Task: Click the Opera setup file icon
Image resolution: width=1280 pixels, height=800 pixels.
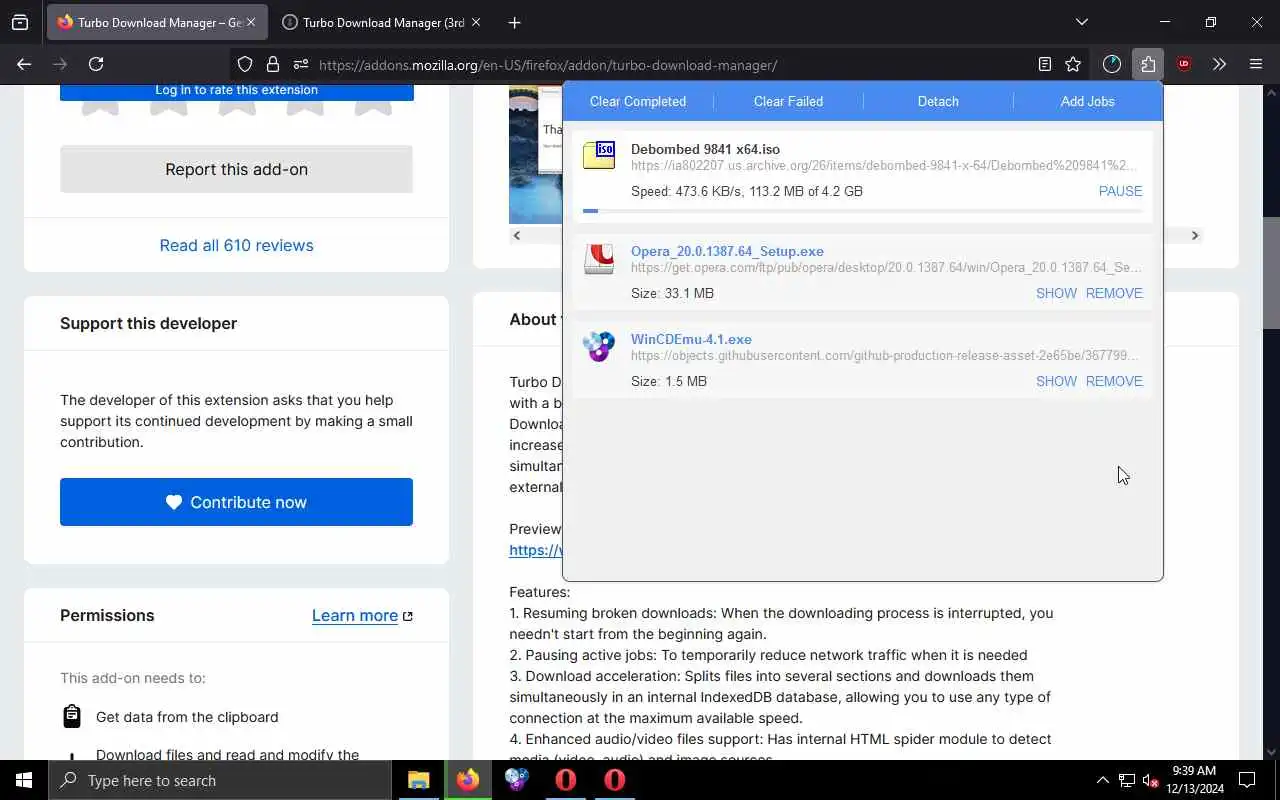Action: (x=599, y=259)
